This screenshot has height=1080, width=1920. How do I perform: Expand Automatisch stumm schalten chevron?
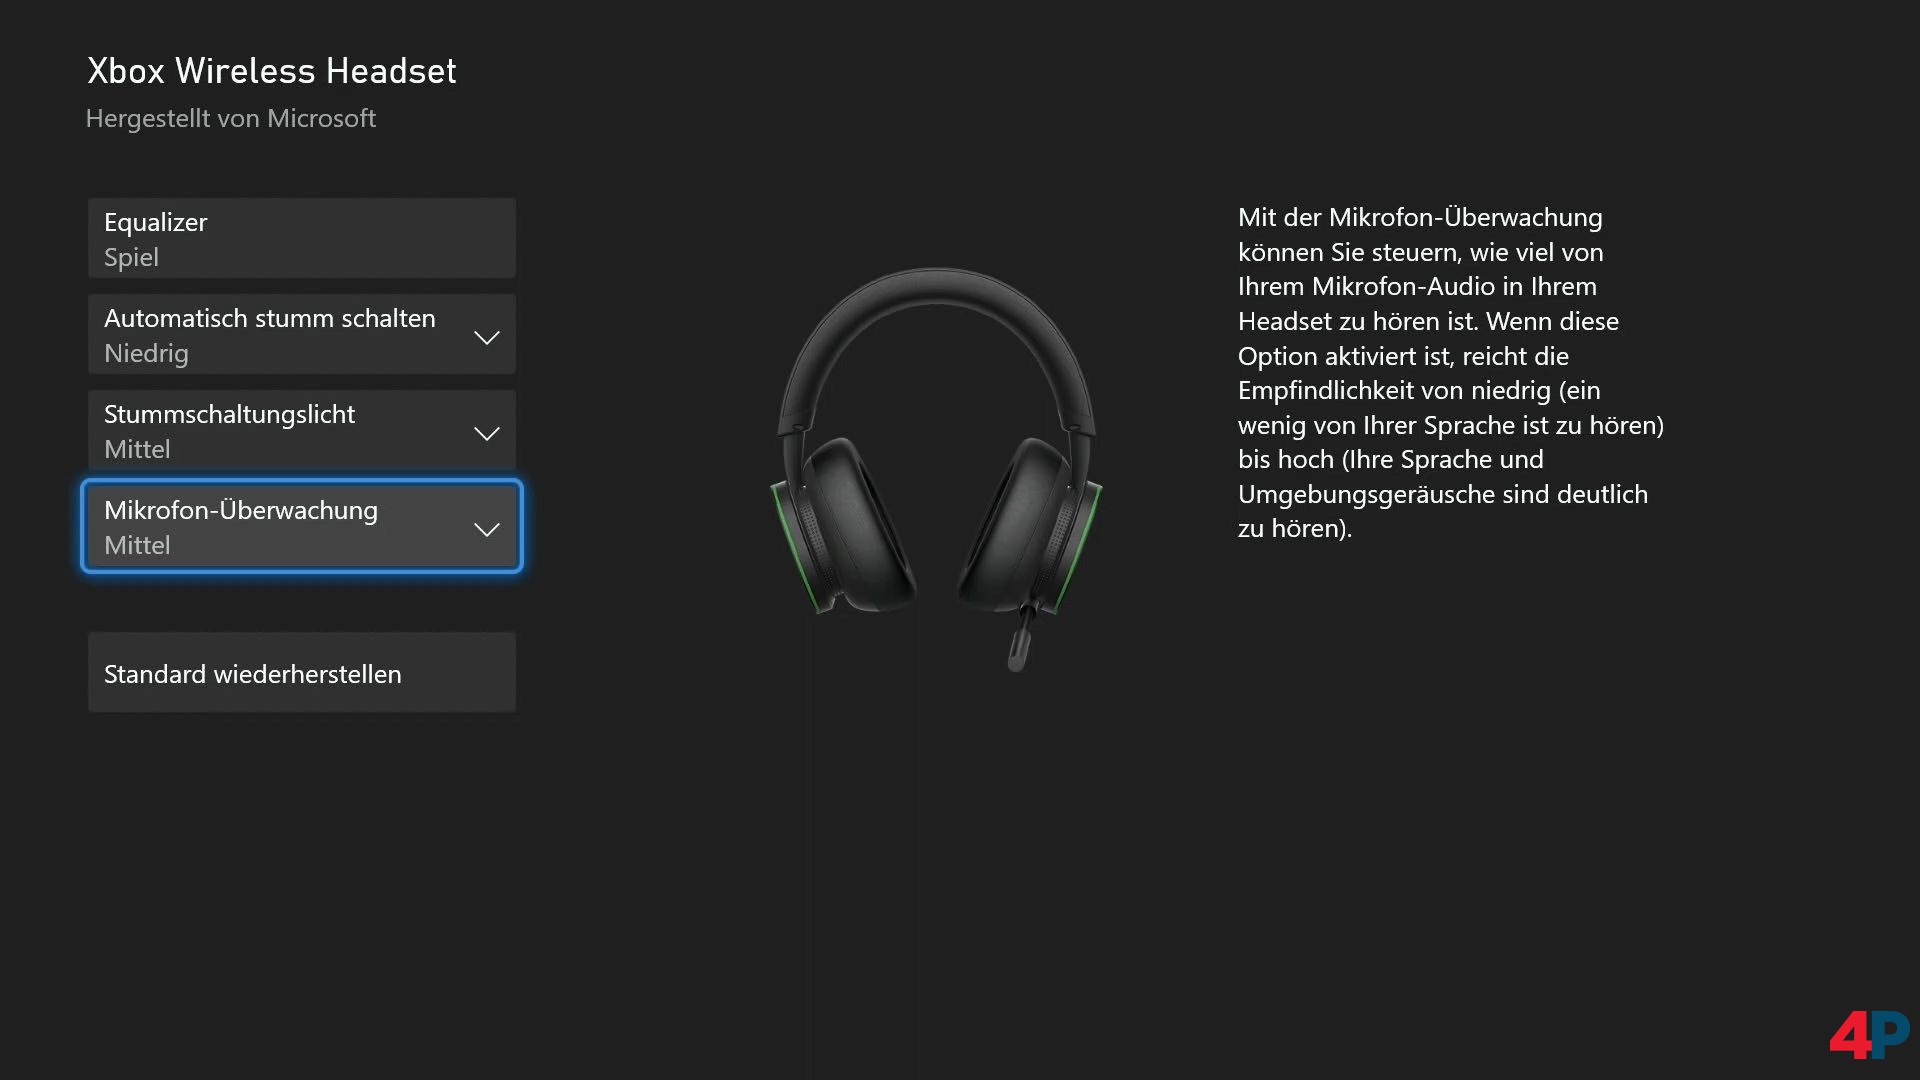pos(486,337)
